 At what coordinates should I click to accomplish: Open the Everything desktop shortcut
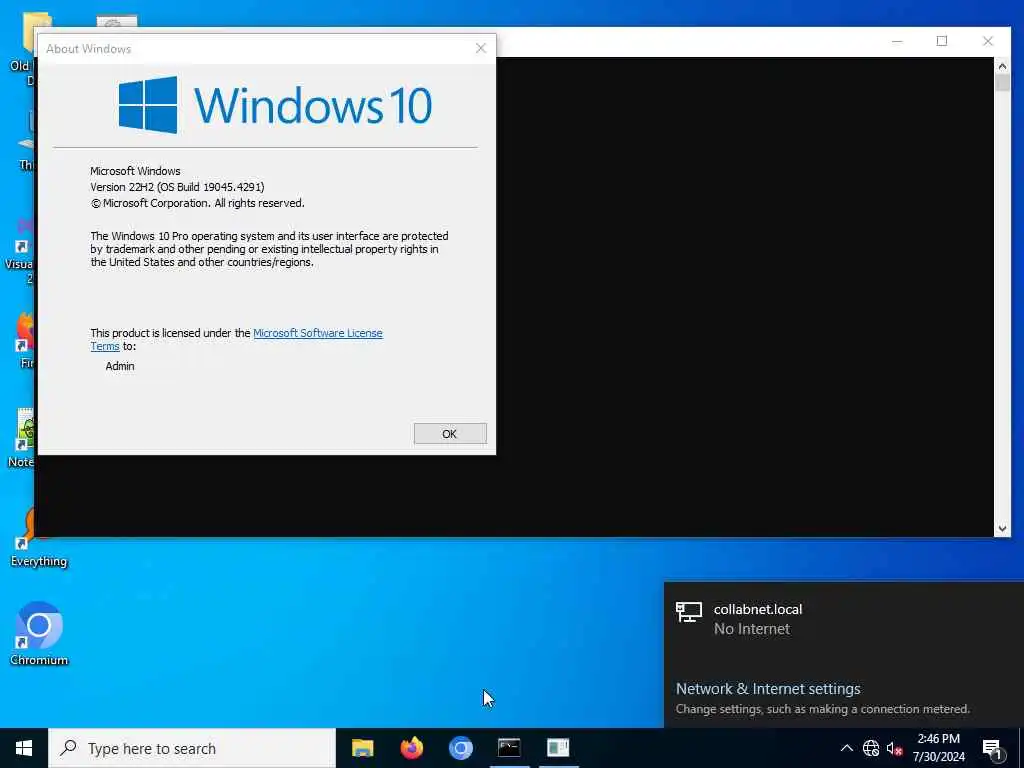pos(39,537)
